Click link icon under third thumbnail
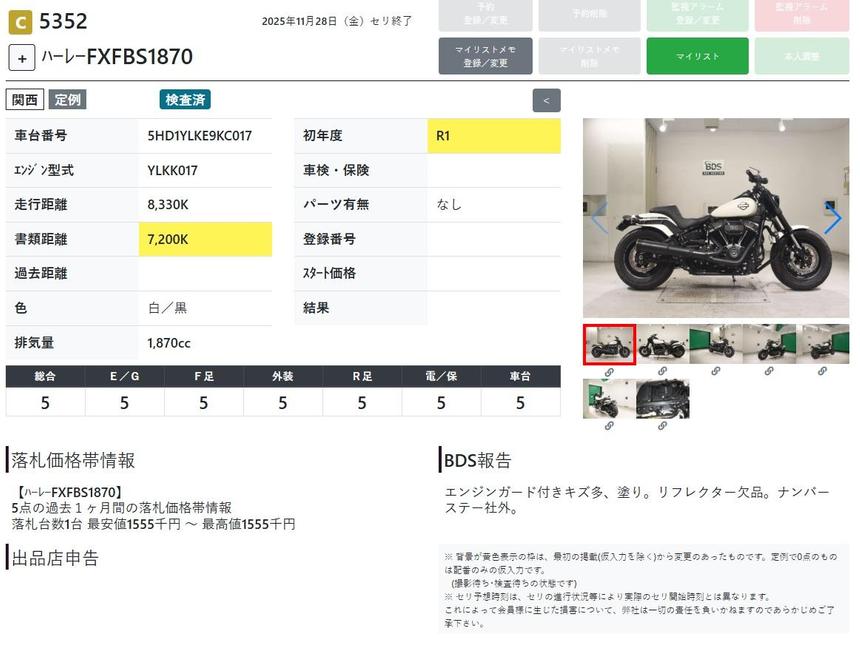 click(x=716, y=372)
